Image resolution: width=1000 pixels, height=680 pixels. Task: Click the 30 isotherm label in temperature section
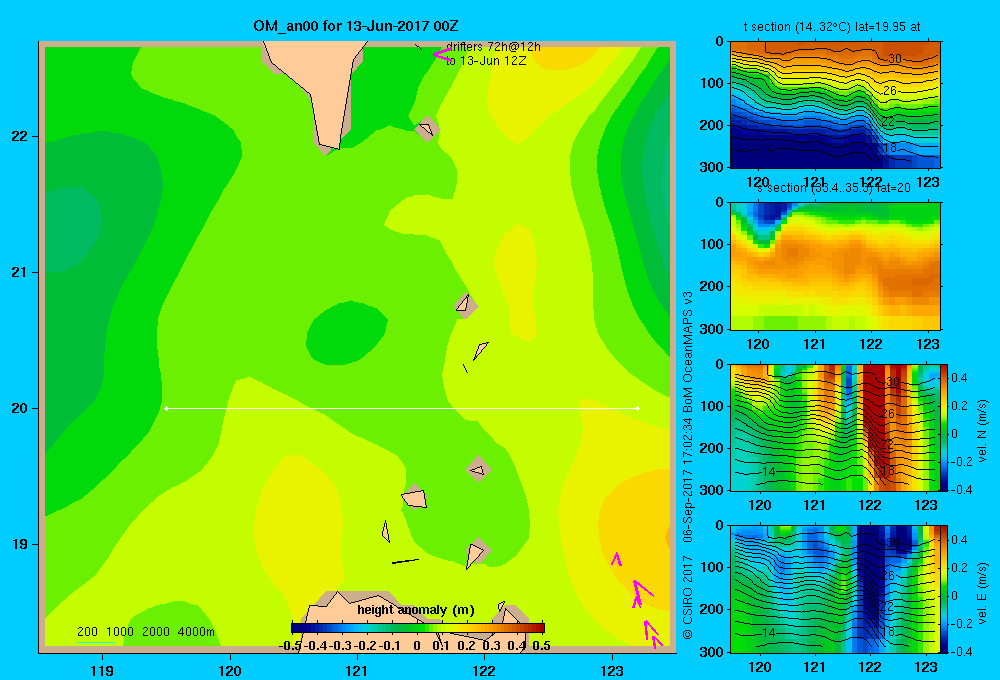895,59
